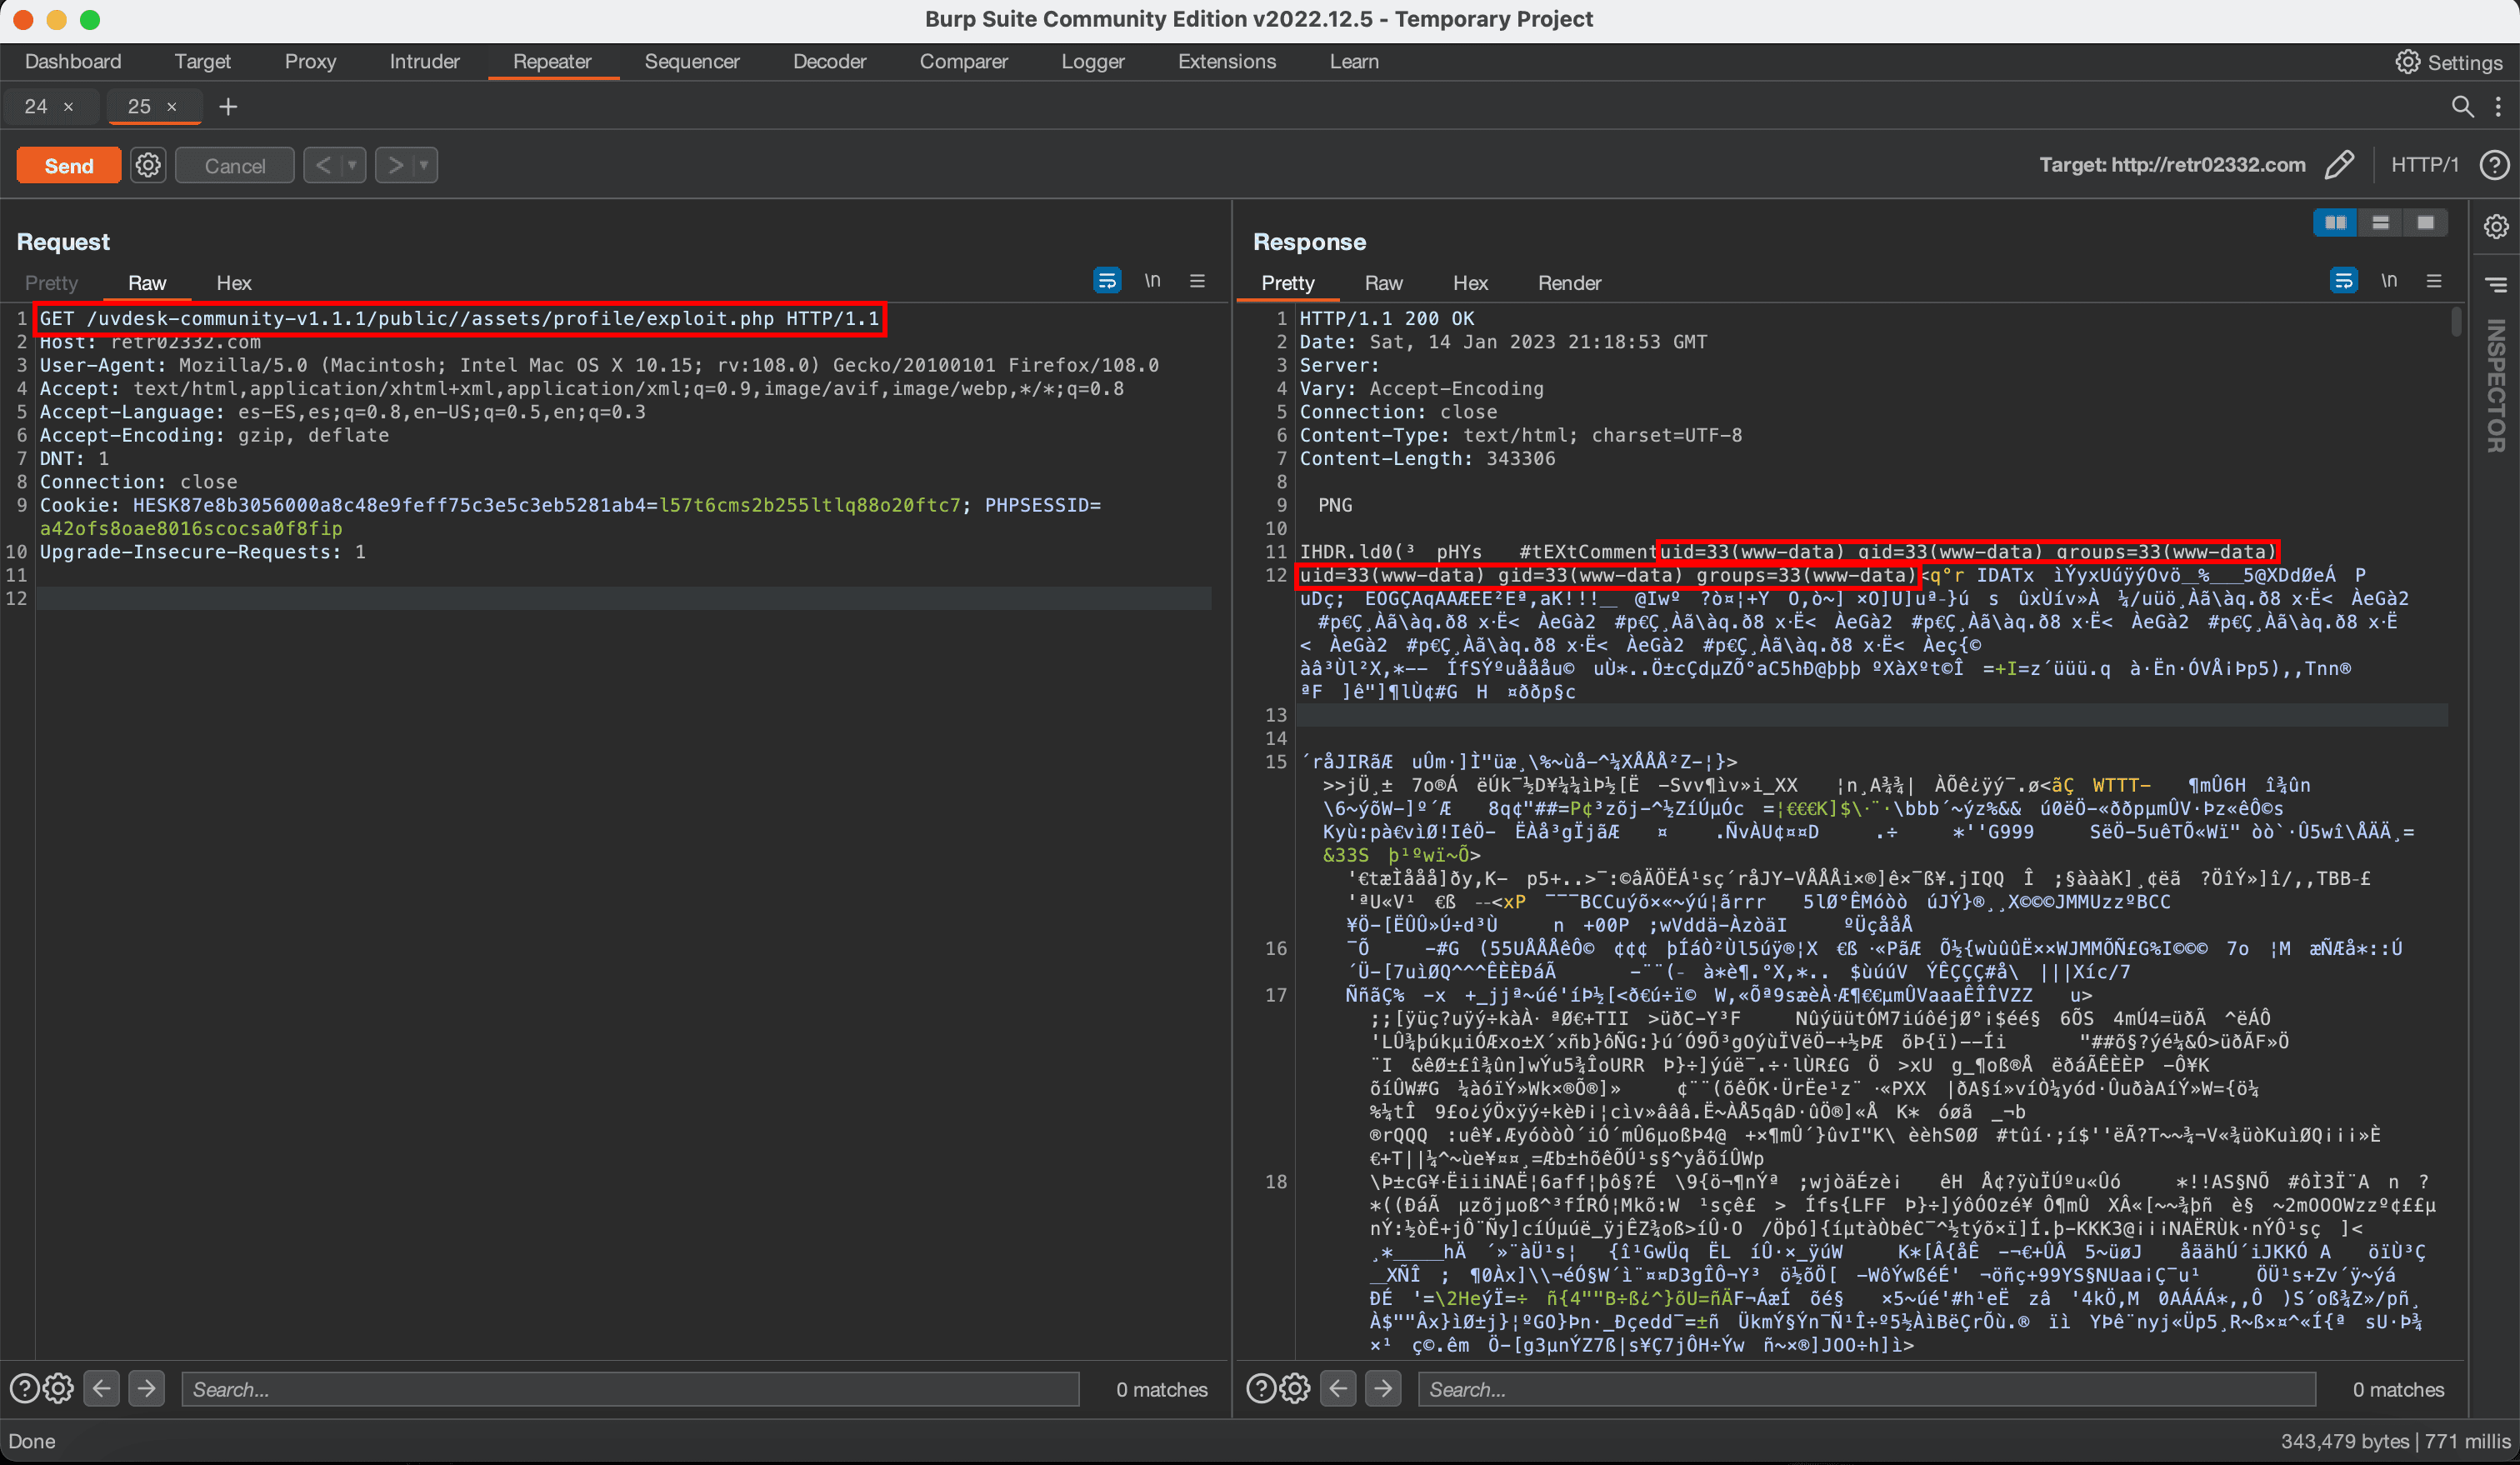
Task: Open the Target tab
Action: click(202, 62)
